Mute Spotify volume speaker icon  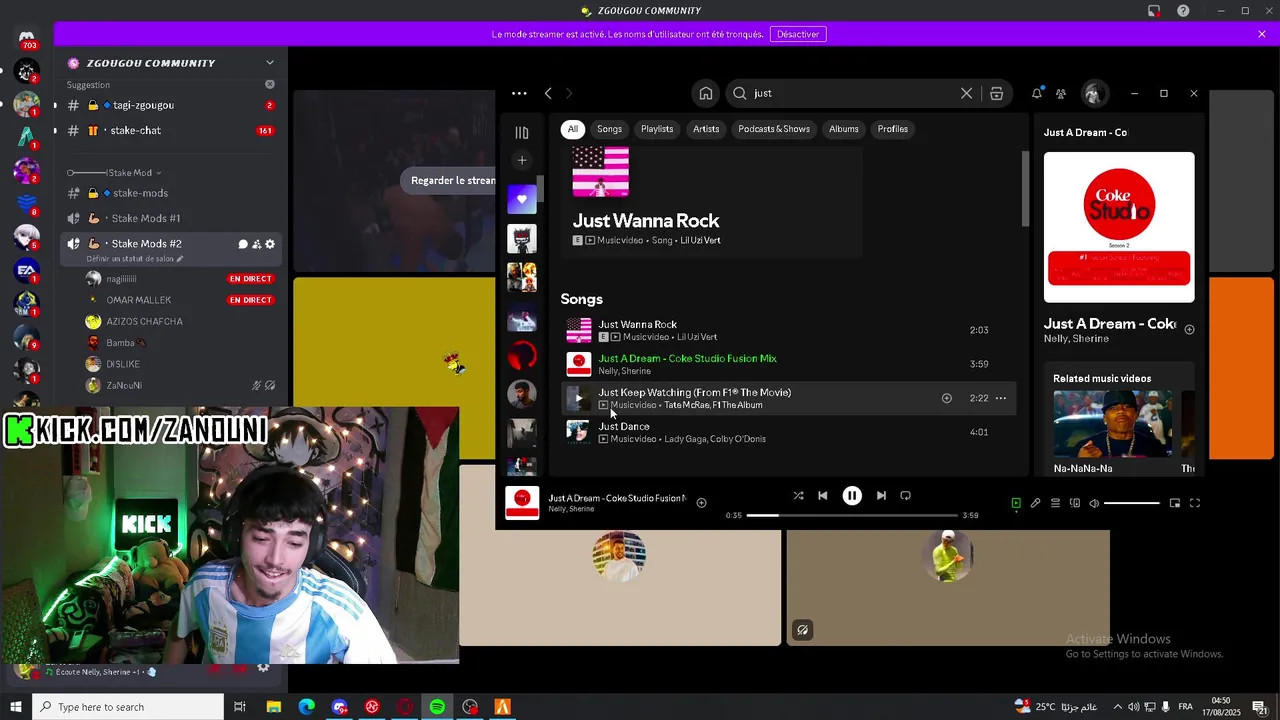tap(1094, 503)
